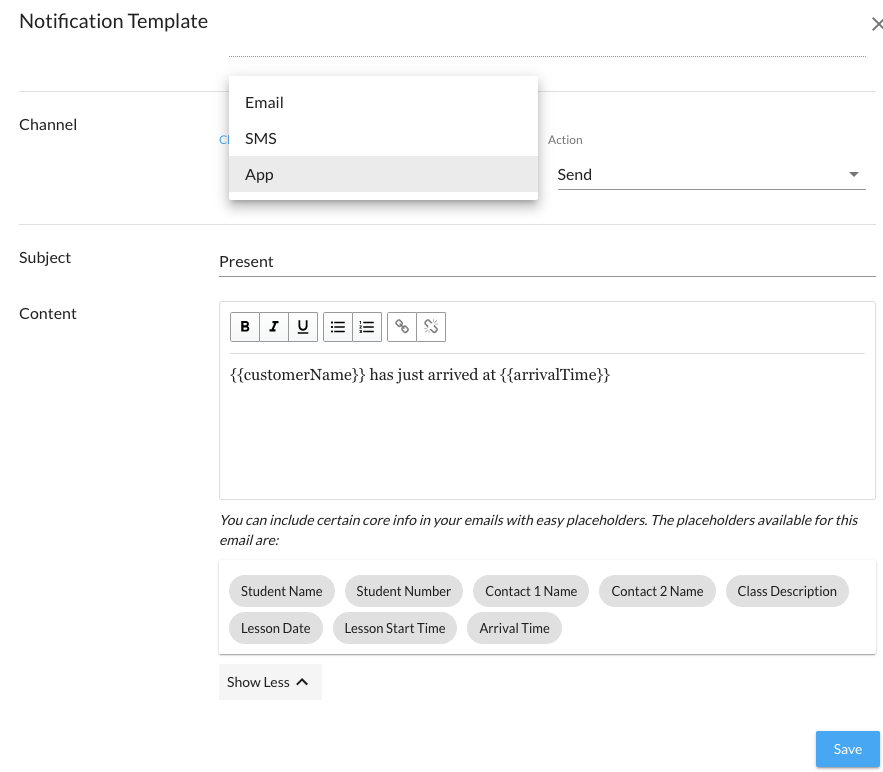Viewport: 883px width, 772px height.
Task: Open the Action dropdown showing Send
Action: (x=710, y=175)
